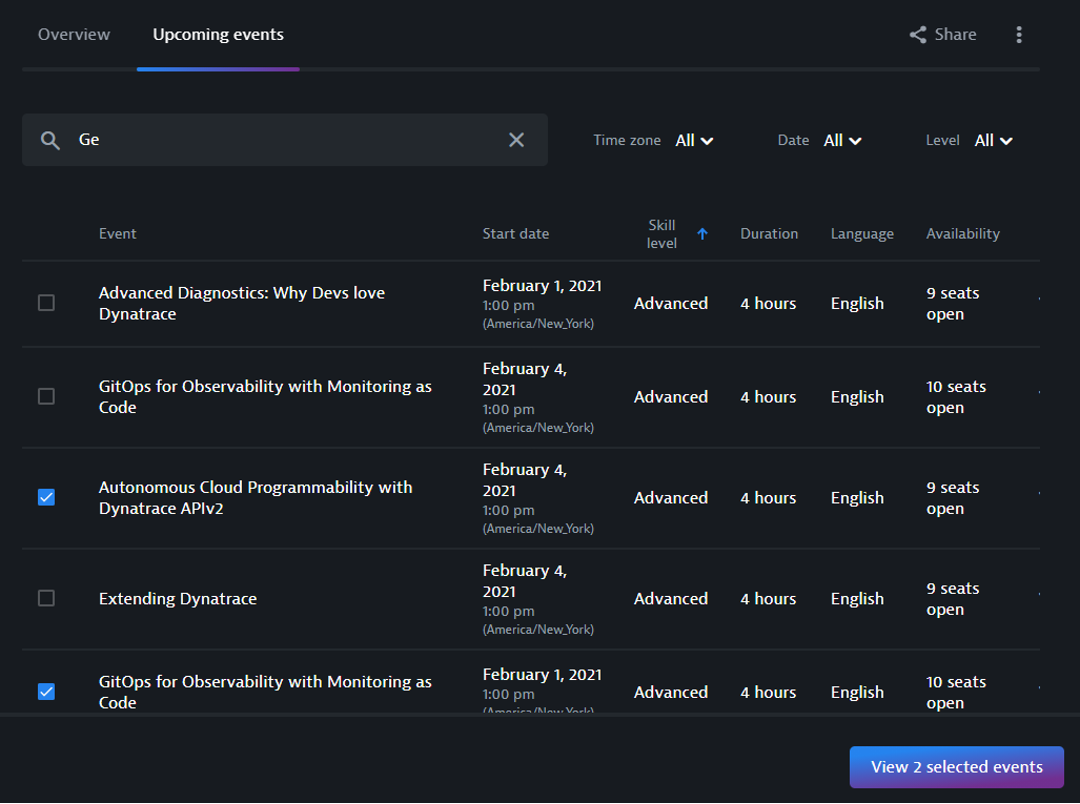Open "Autonomous Cloud Programmability with Dynatrace APIv2"
This screenshot has height=804, width=1080.
point(255,497)
